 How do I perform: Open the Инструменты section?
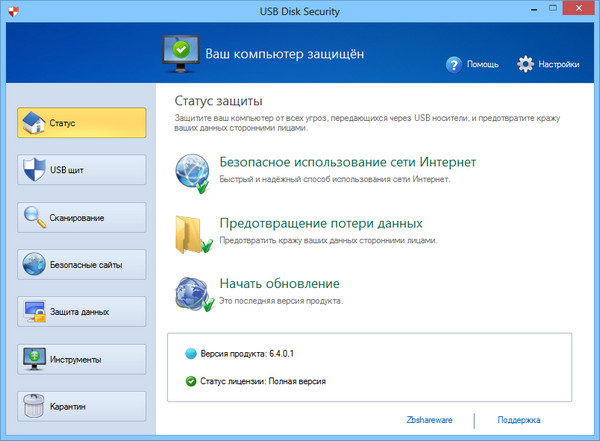pos(78,358)
